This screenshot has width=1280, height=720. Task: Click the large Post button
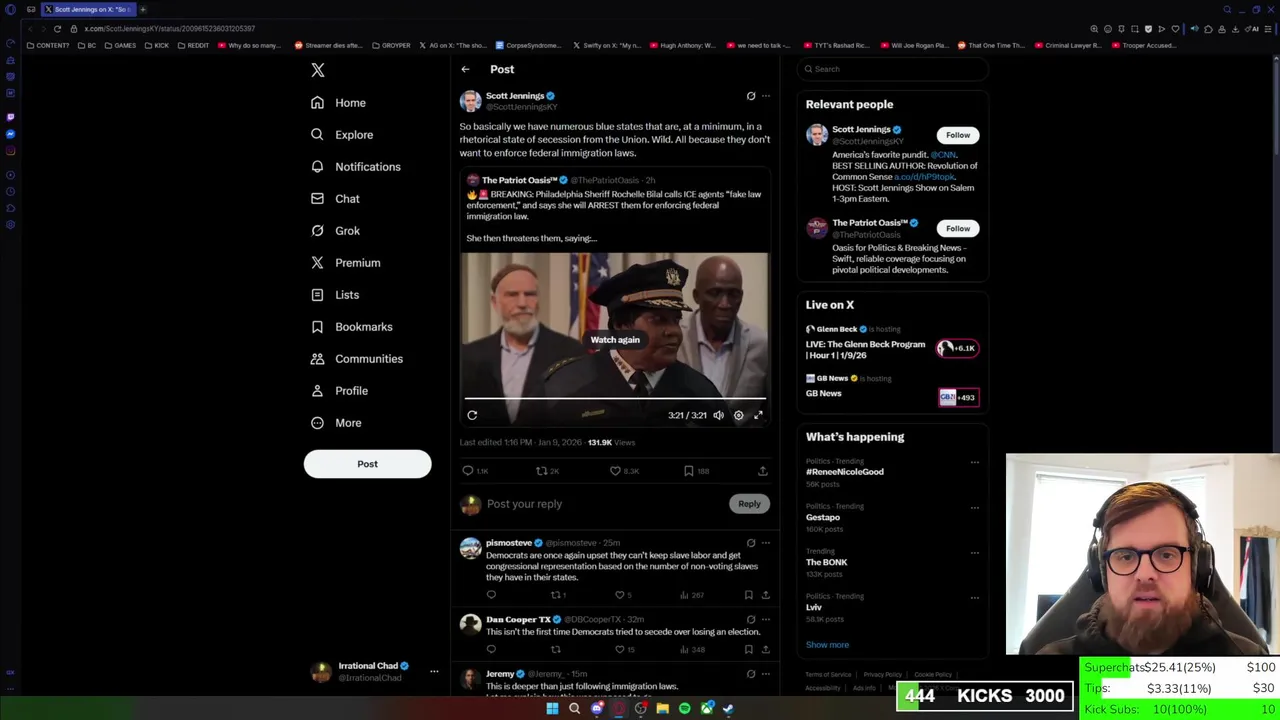[x=367, y=464]
